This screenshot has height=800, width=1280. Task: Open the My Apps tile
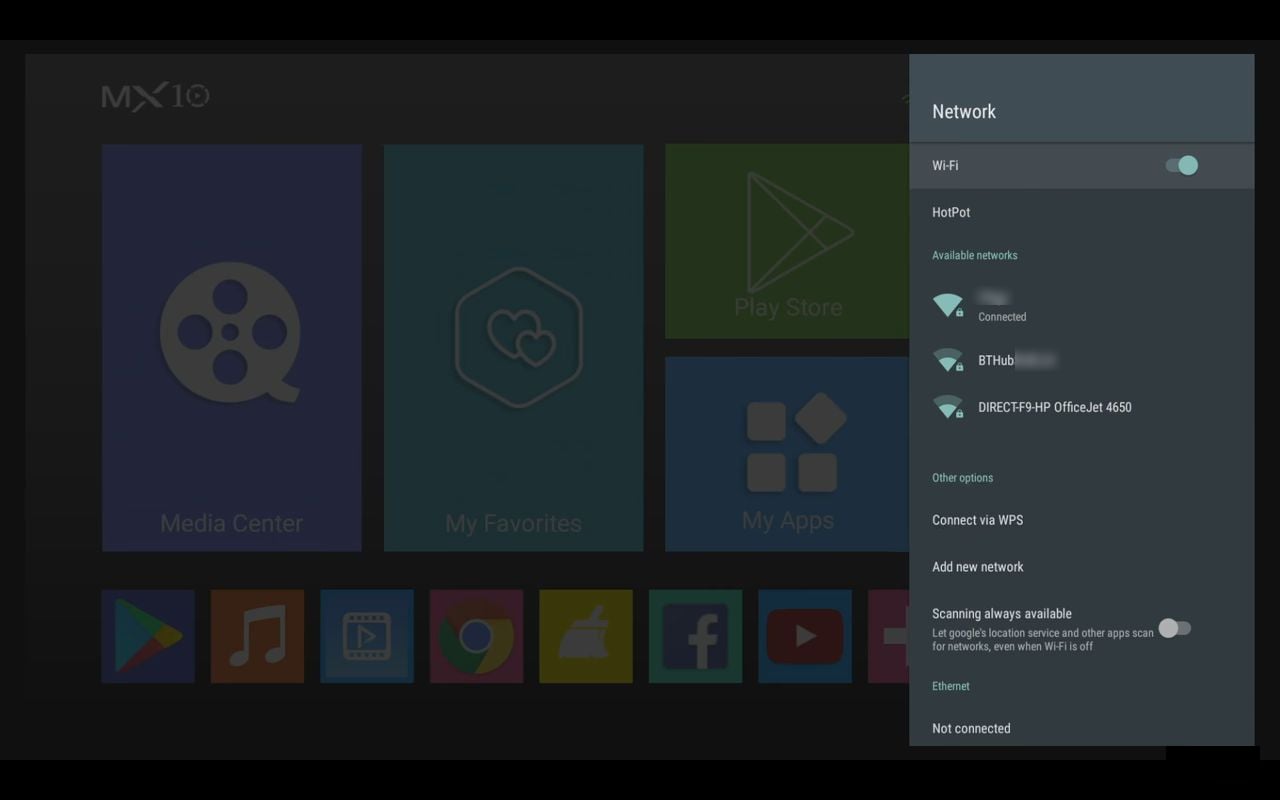click(787, 453)
